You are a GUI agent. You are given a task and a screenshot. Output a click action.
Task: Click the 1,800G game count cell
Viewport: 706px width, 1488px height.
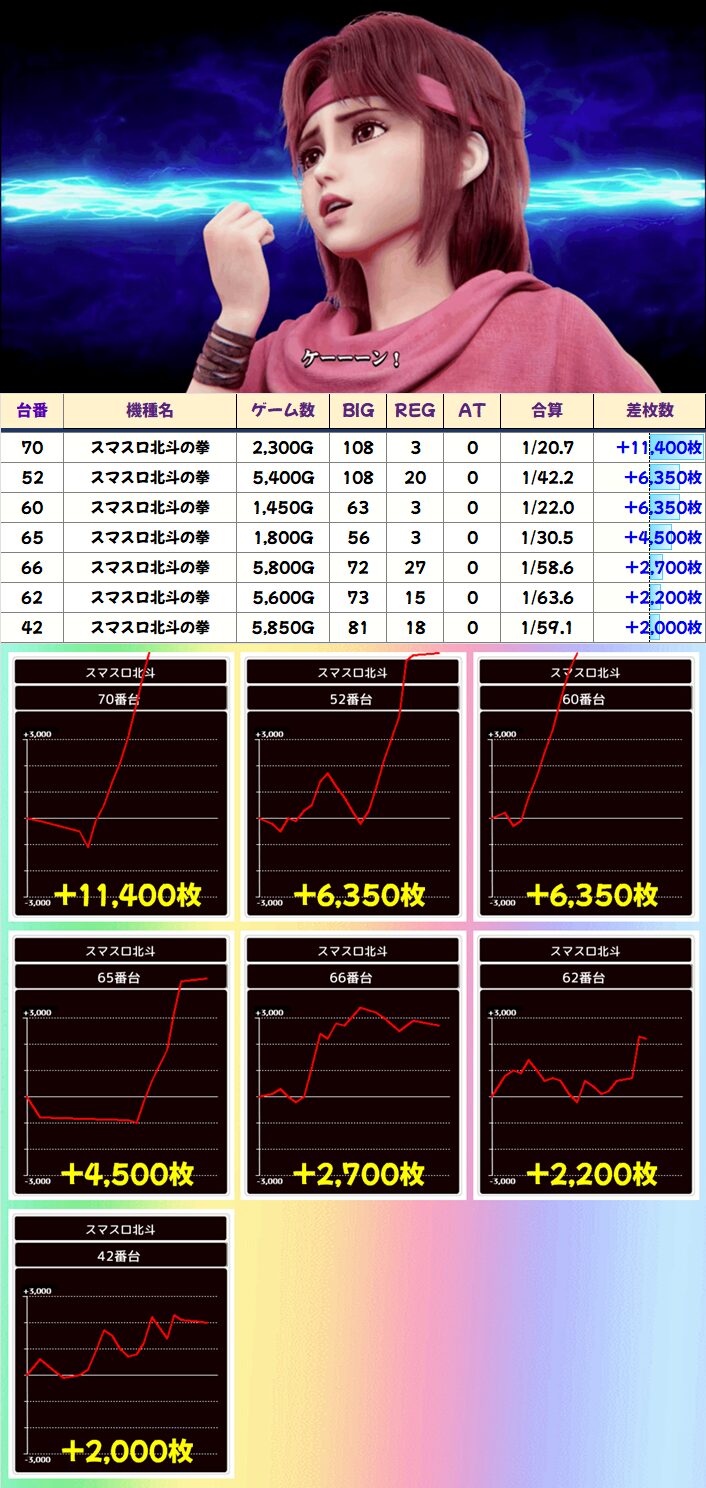[283, 538]
